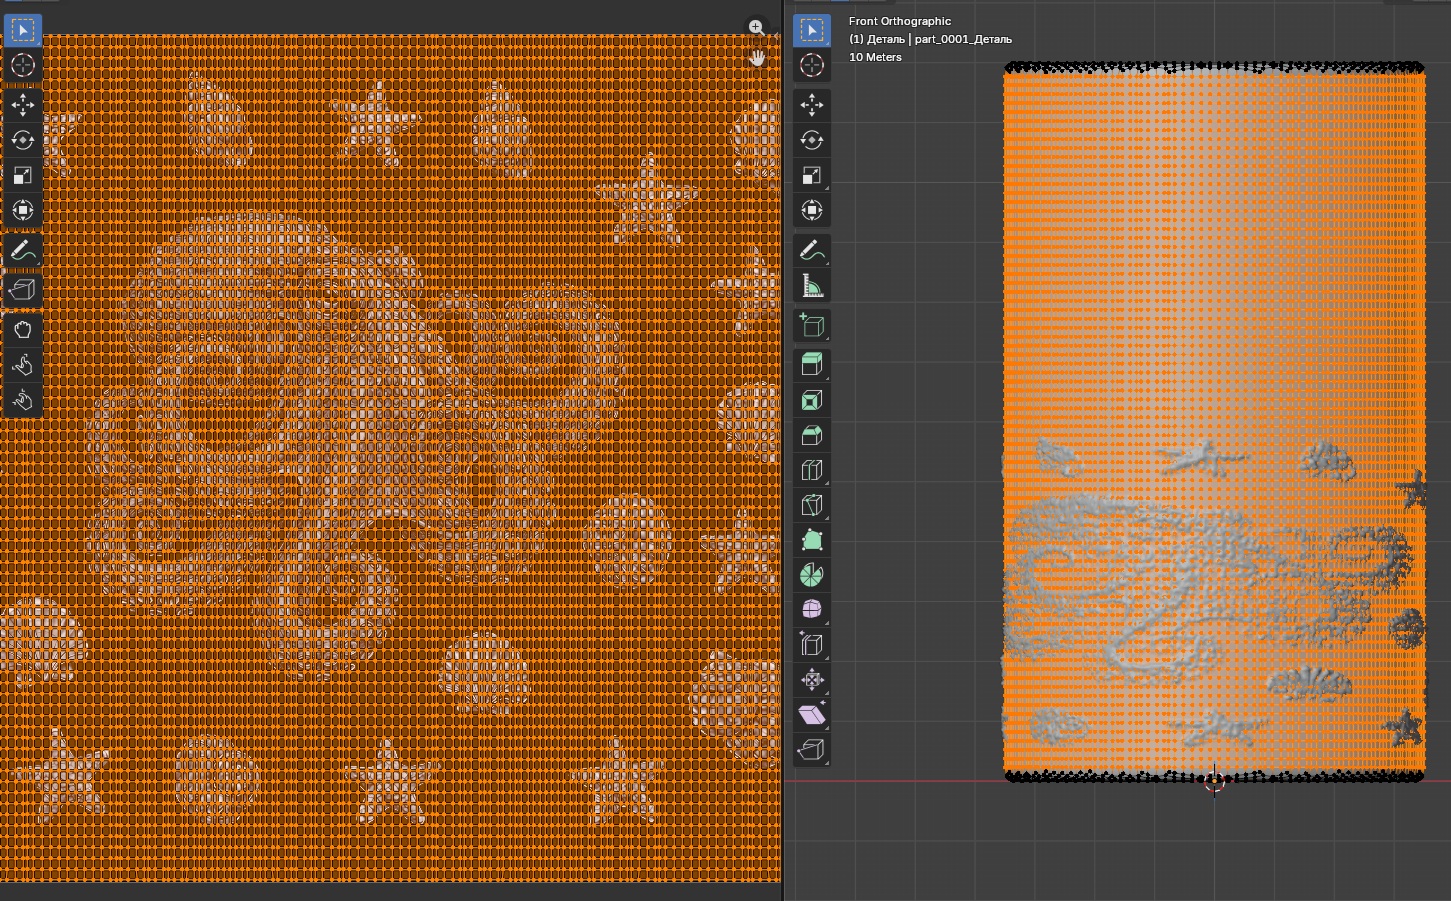Choose the Extrude Region tool
1451x901 pixels.
(x=812, y=365)
